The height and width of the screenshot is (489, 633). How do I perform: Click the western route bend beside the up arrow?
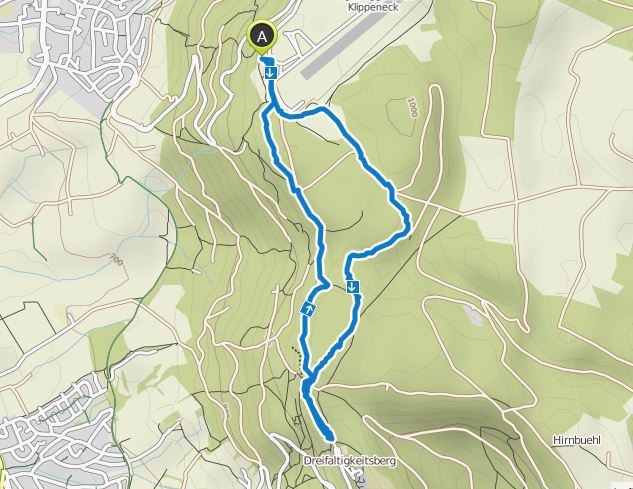coord(324,286)
